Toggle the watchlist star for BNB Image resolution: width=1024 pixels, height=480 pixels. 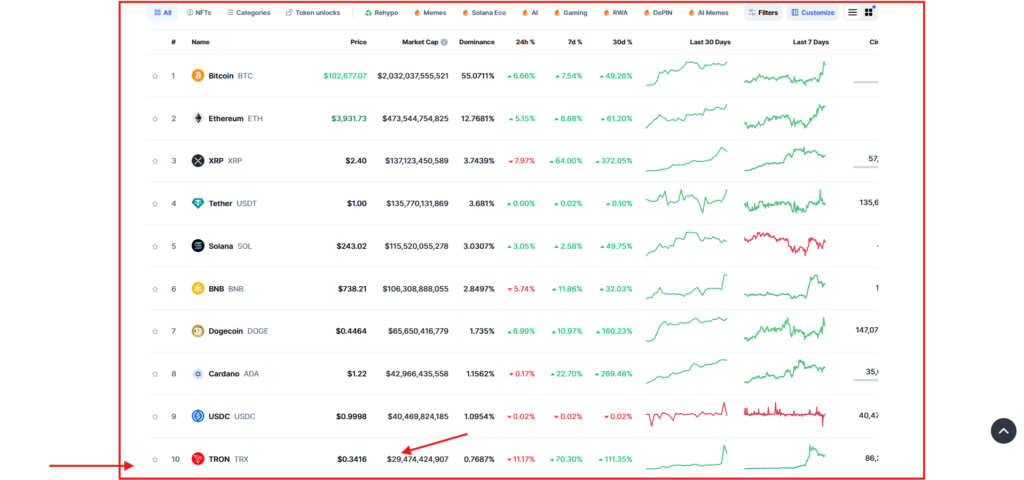point(155,289)
